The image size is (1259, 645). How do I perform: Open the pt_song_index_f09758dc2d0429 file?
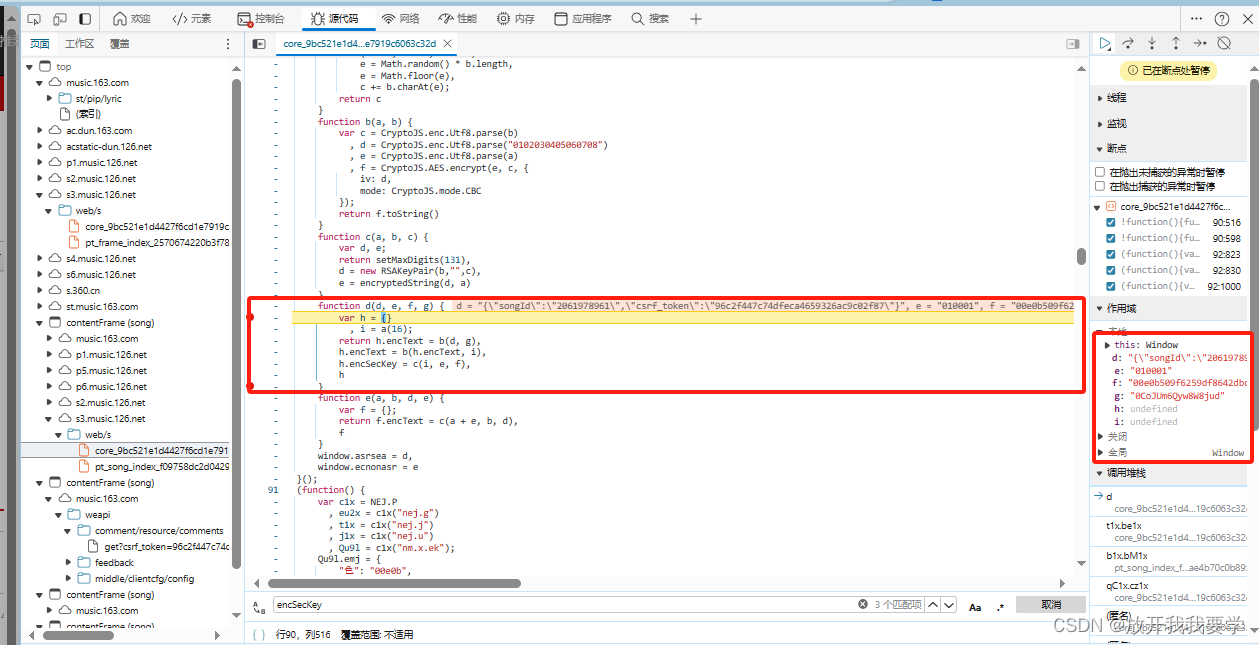162,466
